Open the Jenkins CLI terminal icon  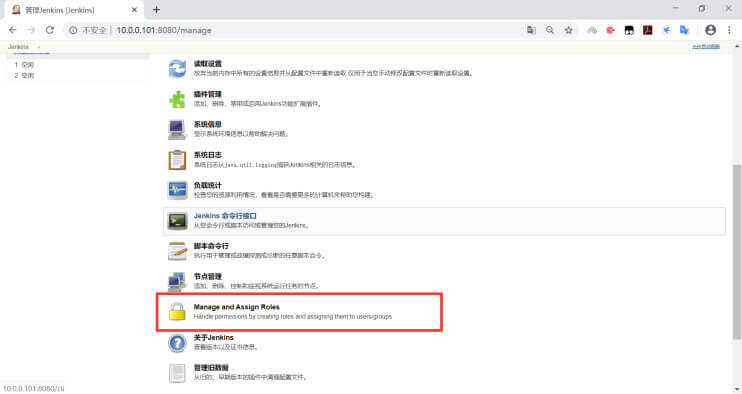pyautogui.click(x=177, y=221)
